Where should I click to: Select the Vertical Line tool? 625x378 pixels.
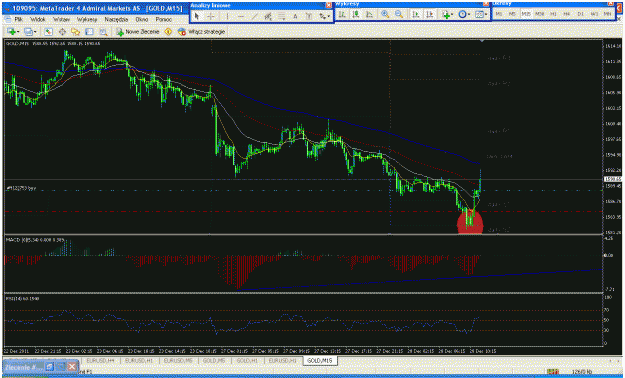[227, 16]
